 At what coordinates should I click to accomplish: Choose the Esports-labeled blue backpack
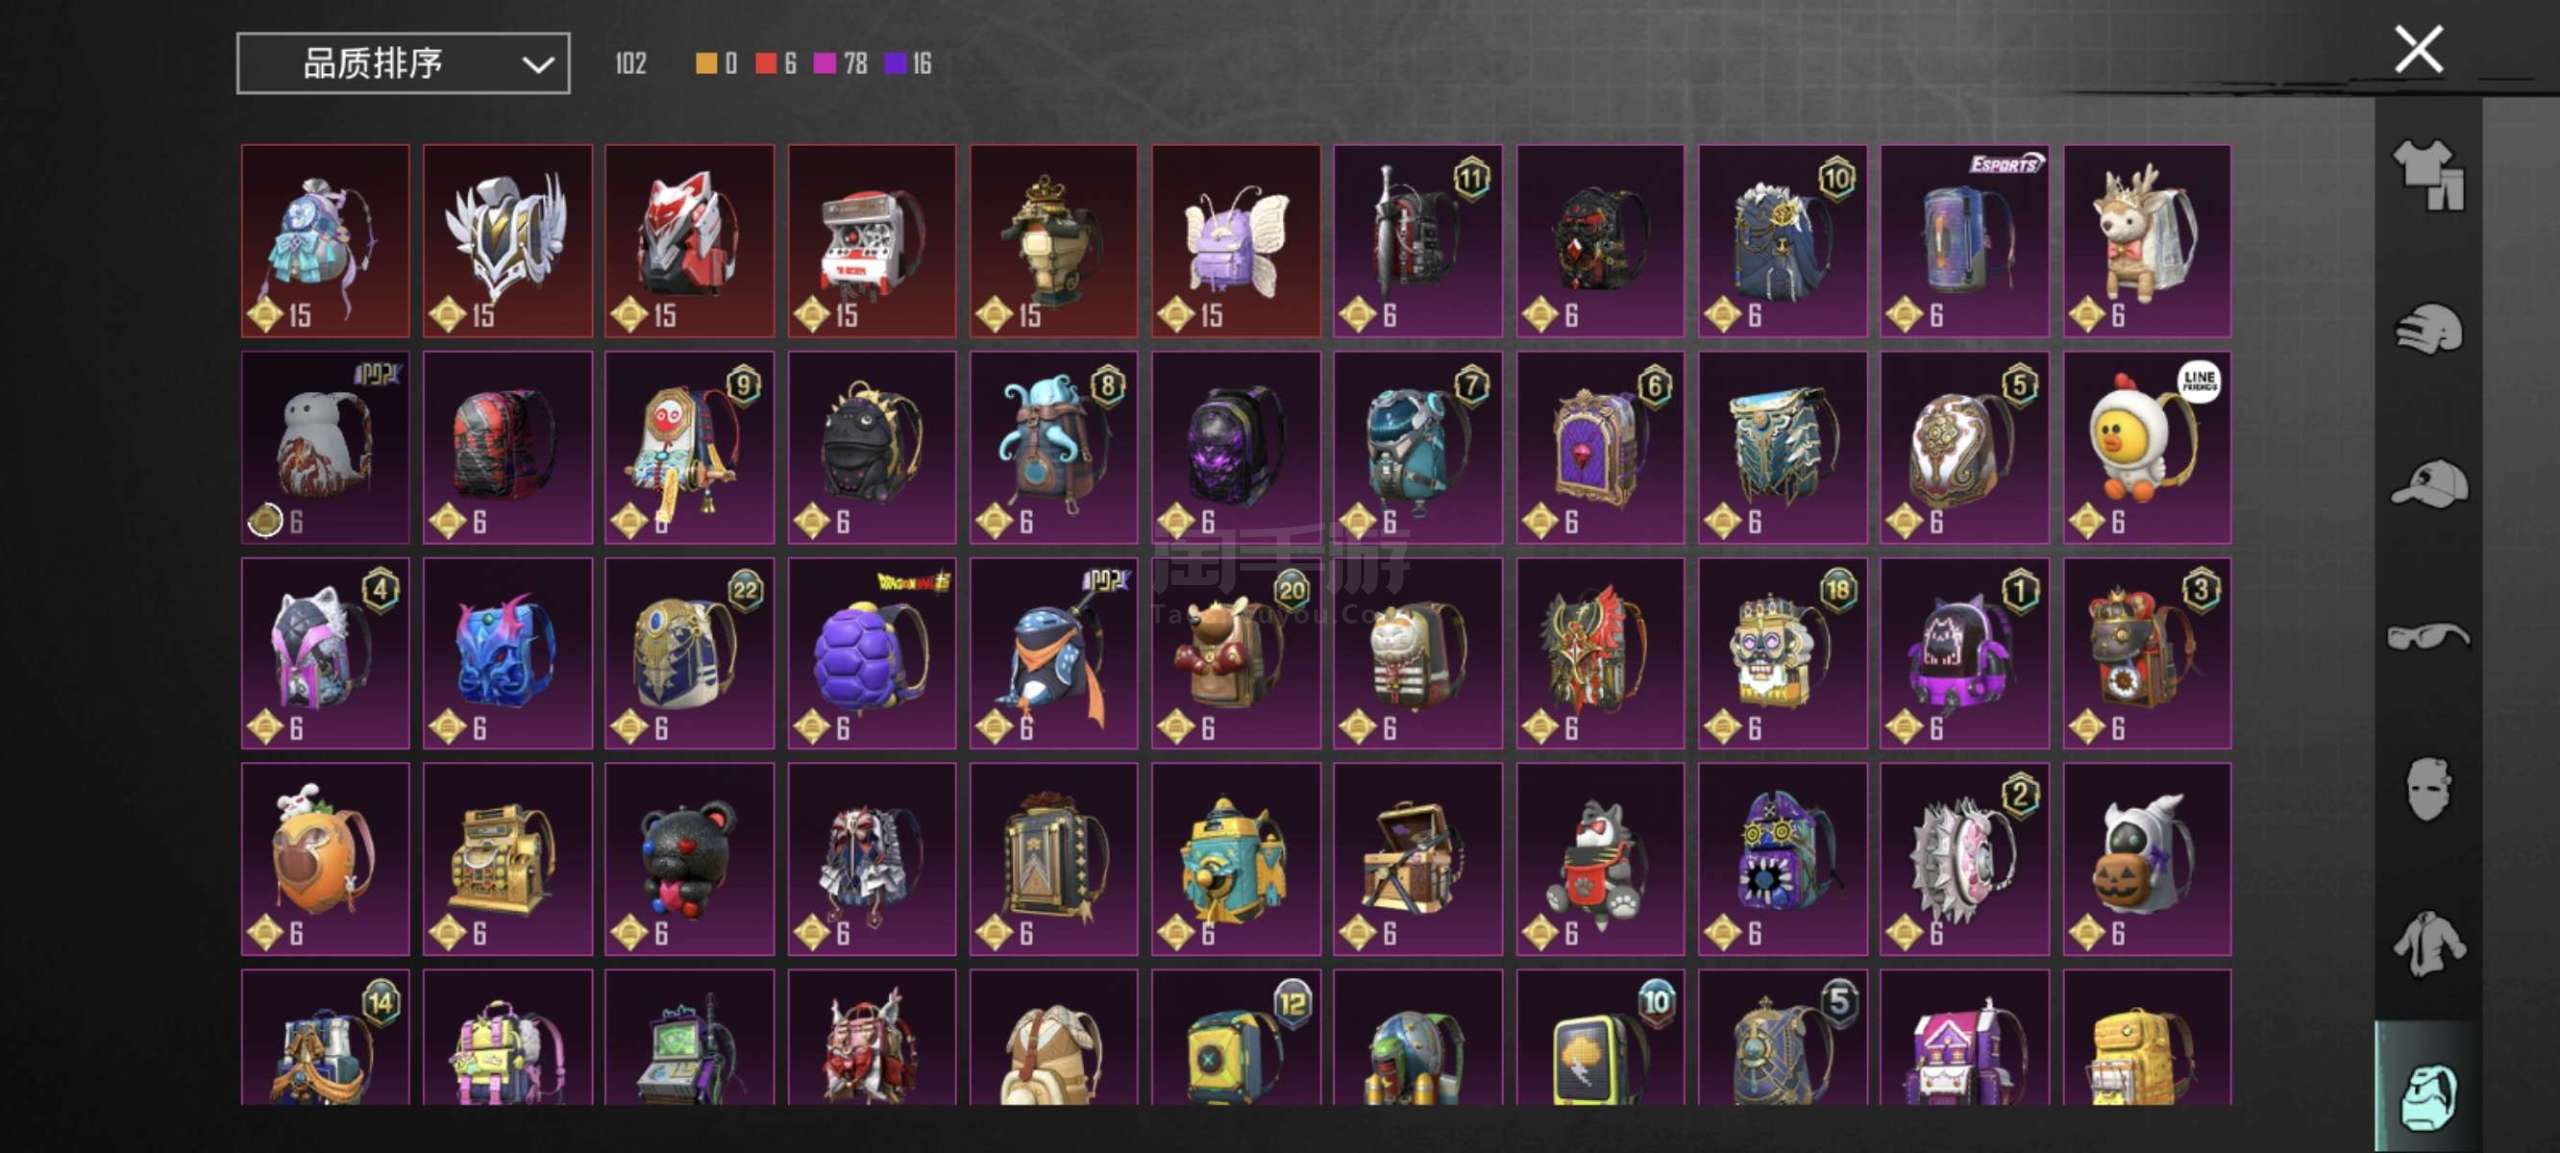[x=1964, y=240]
